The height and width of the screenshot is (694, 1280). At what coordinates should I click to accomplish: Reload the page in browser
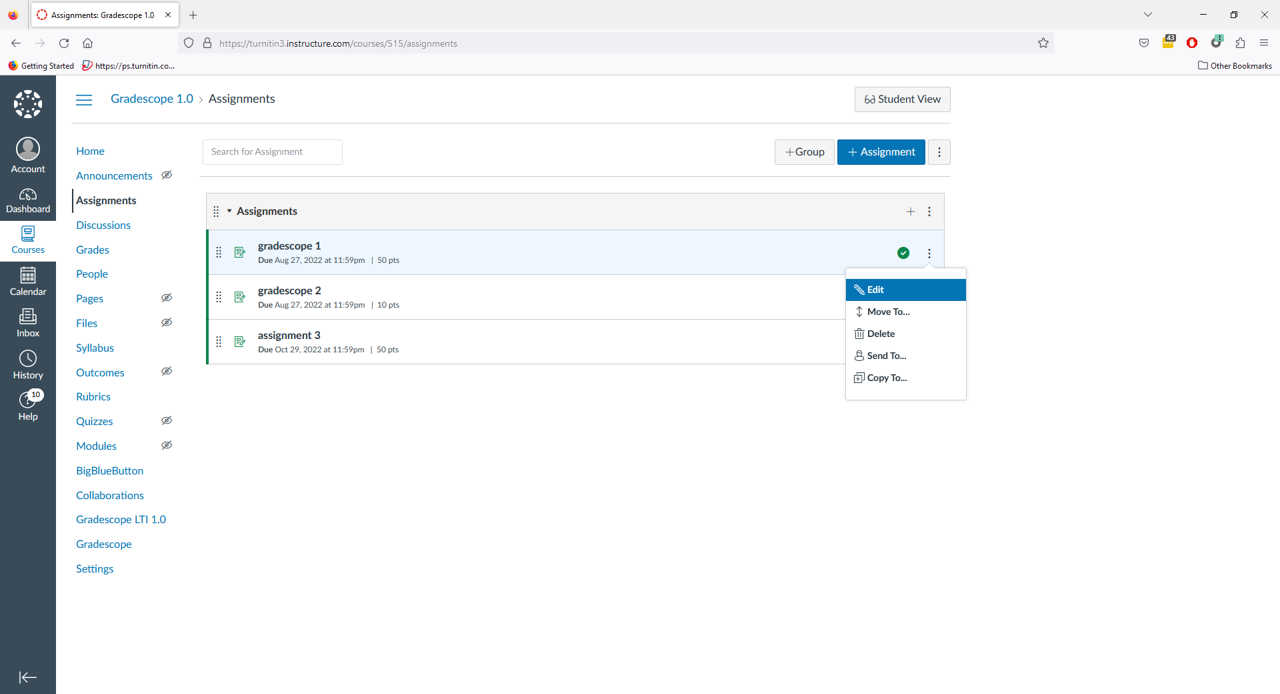64,43
